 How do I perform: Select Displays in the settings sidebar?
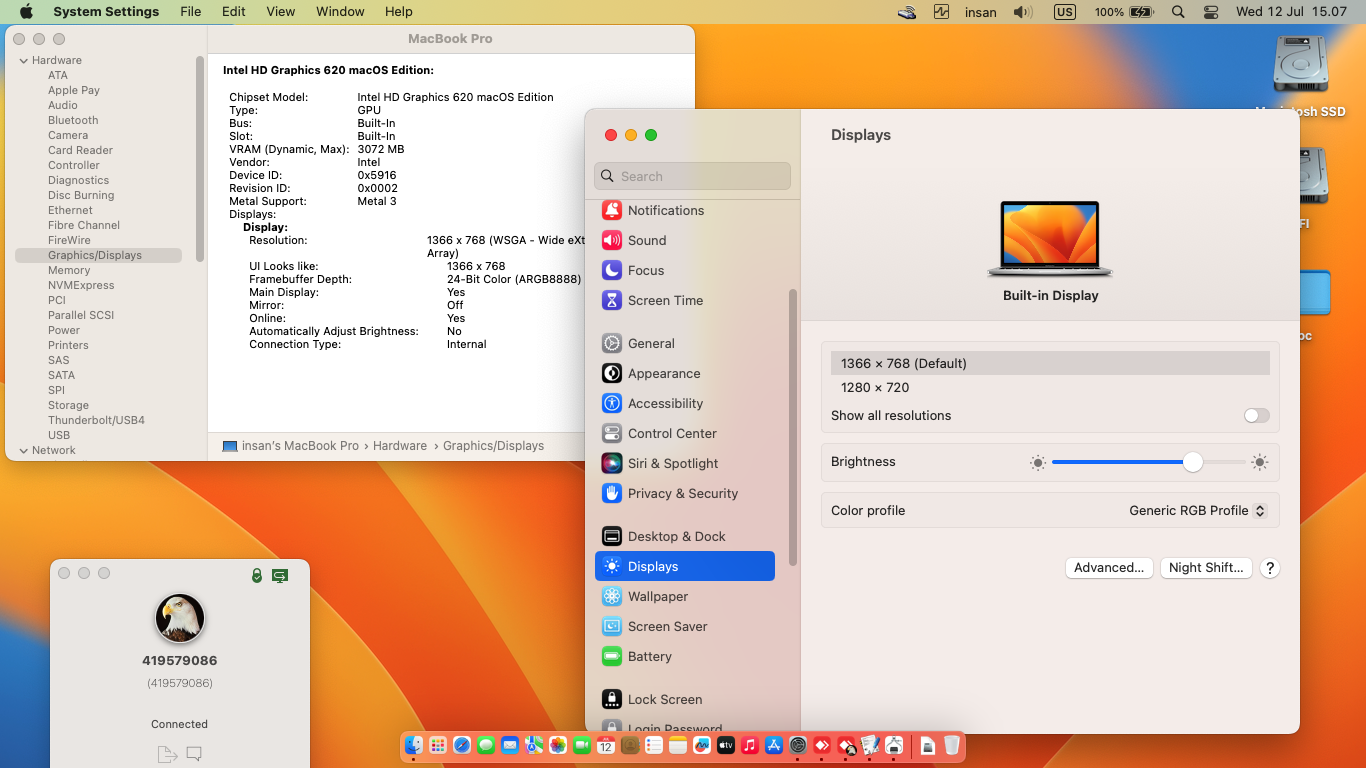tap(686, 566)
